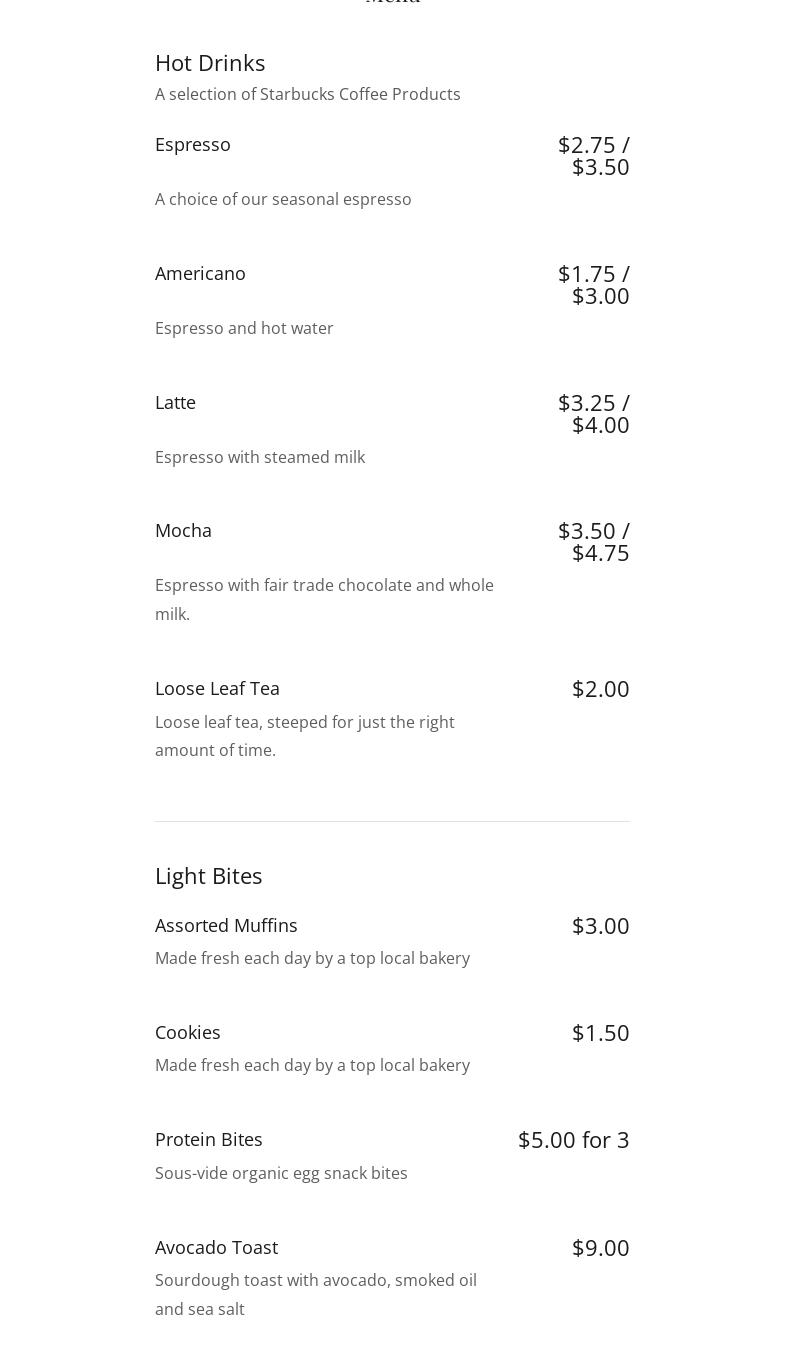Viewport: 785px width, 1356px height.
Task: Click the Americano description 'Espresso and hot water'
Action: 244,328
